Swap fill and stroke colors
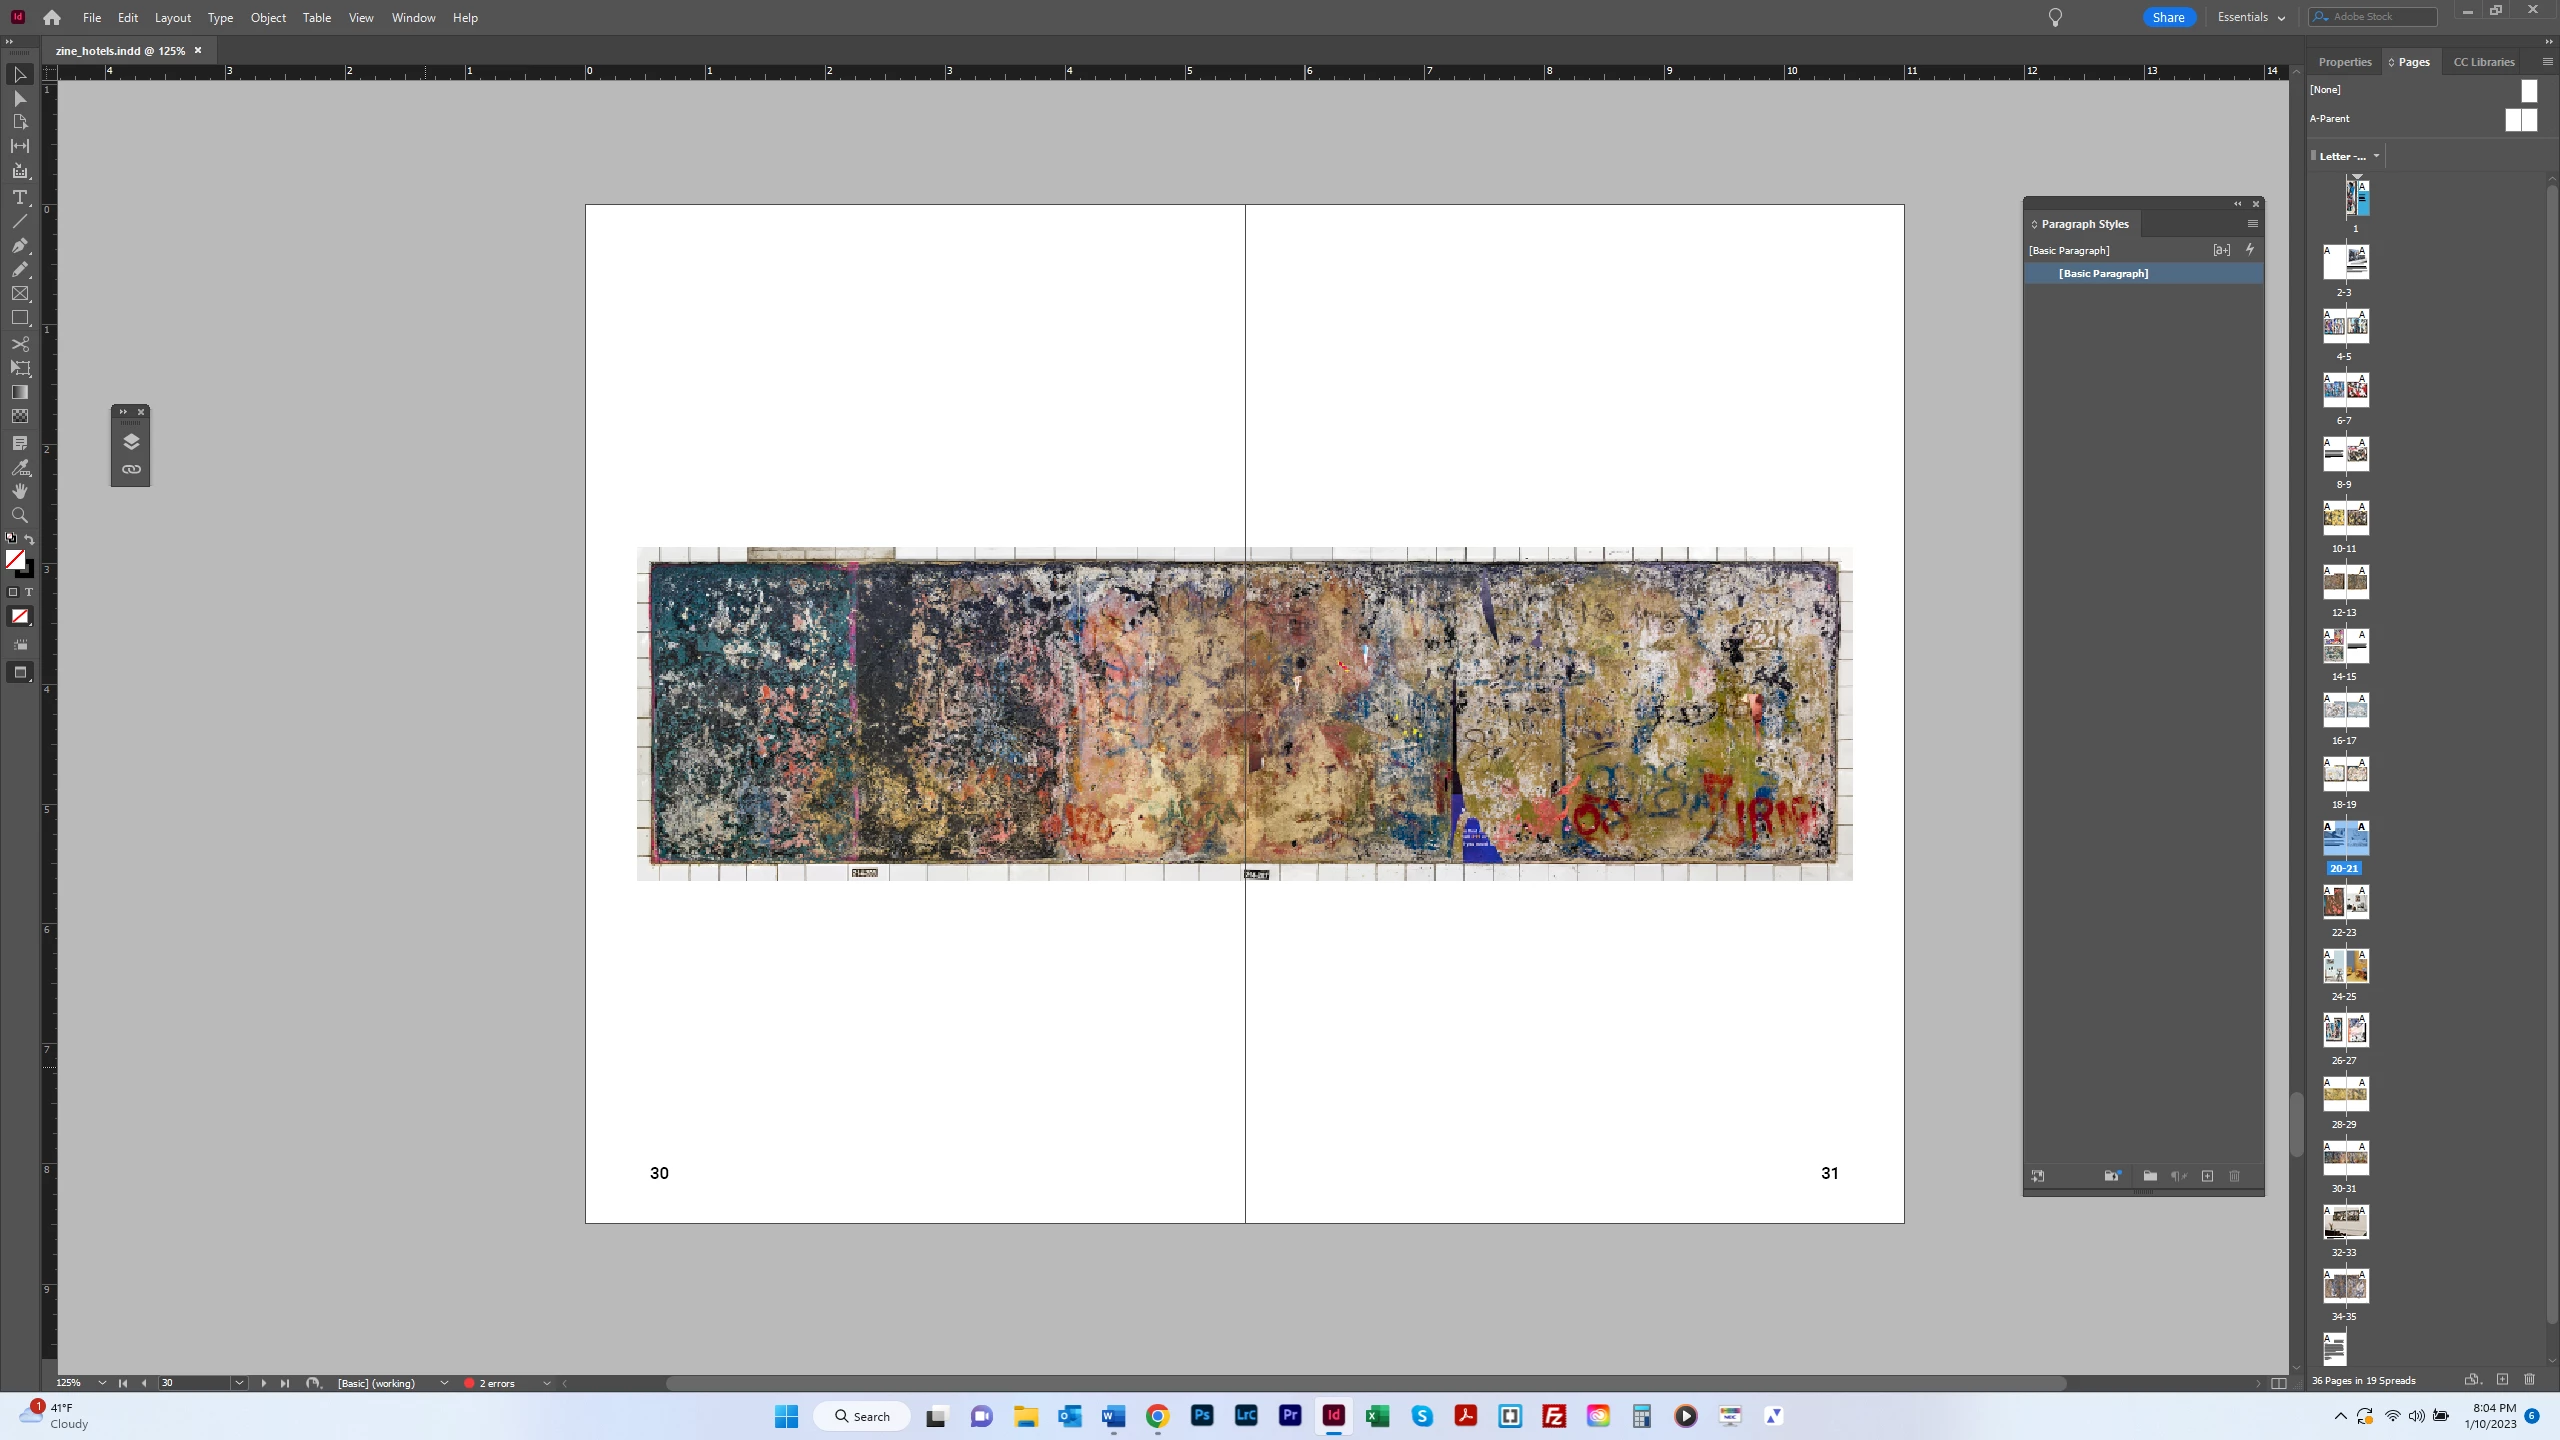Viewport: 2560px width, 1440px height. pos(29,540)
